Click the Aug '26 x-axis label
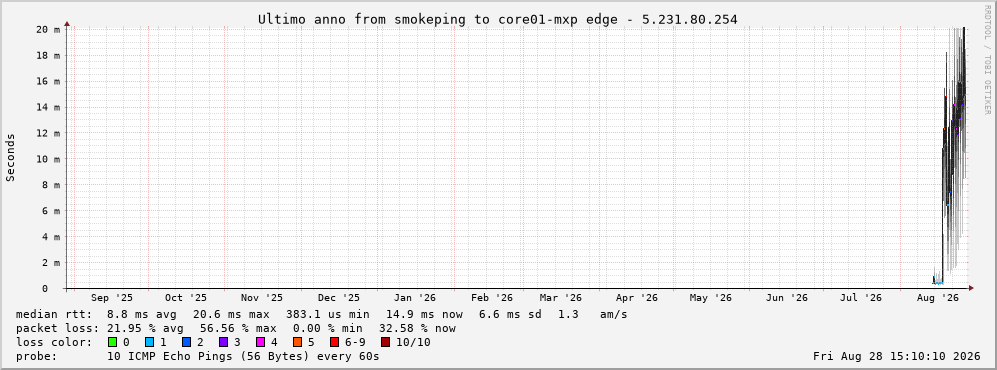Screen dimensions: 997x370 939,298
